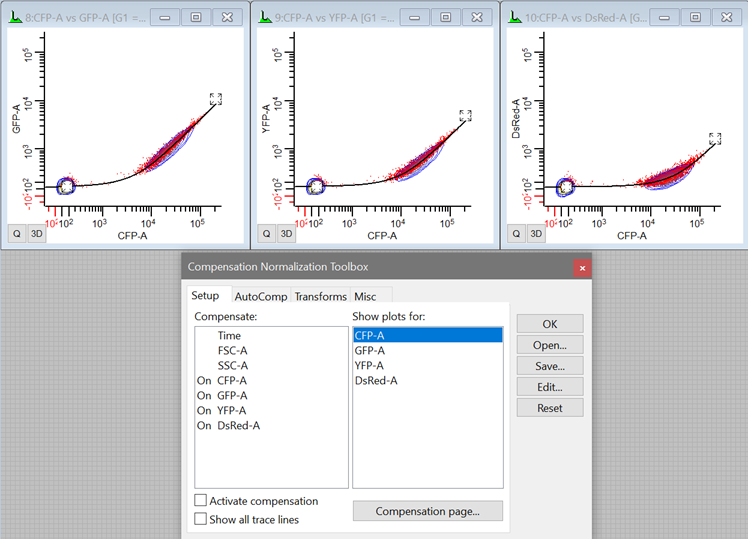Image resolution: width=748 pixels, height=539 pixels.
Task: Click the Compensation page... button
Action: [427, 511]
